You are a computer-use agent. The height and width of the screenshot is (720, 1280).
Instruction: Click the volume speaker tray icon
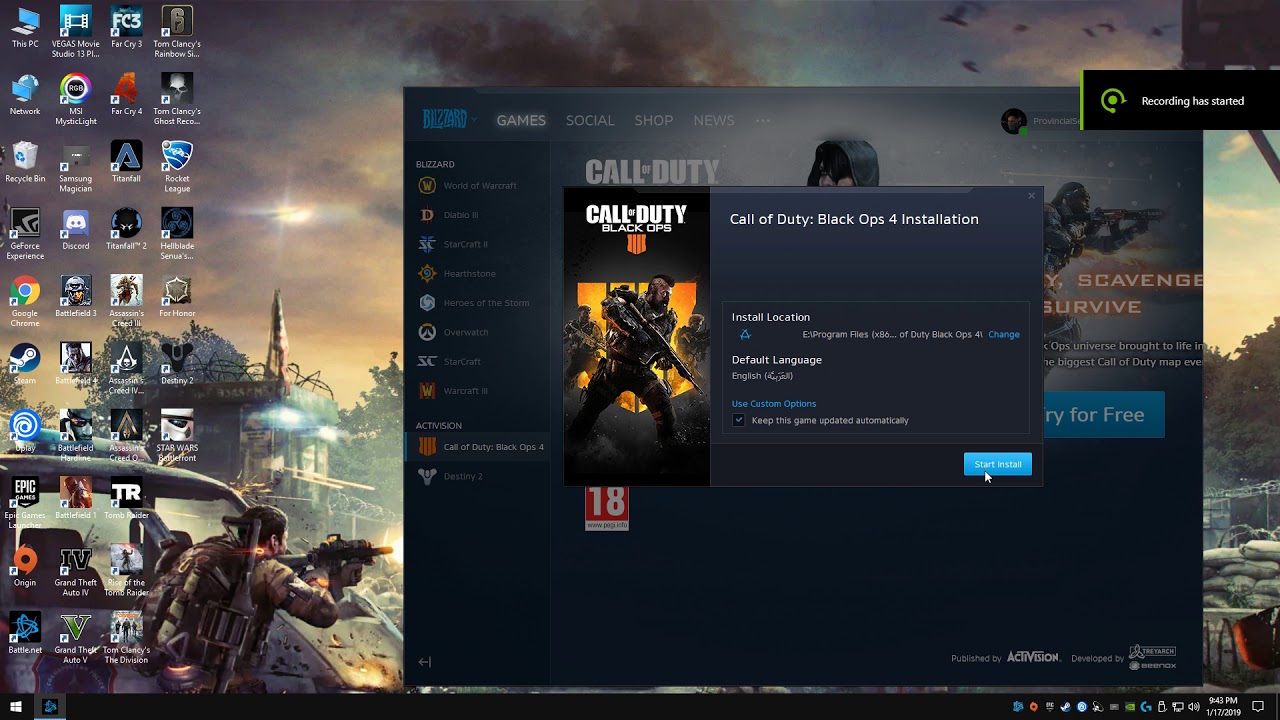pos(1194,707)
